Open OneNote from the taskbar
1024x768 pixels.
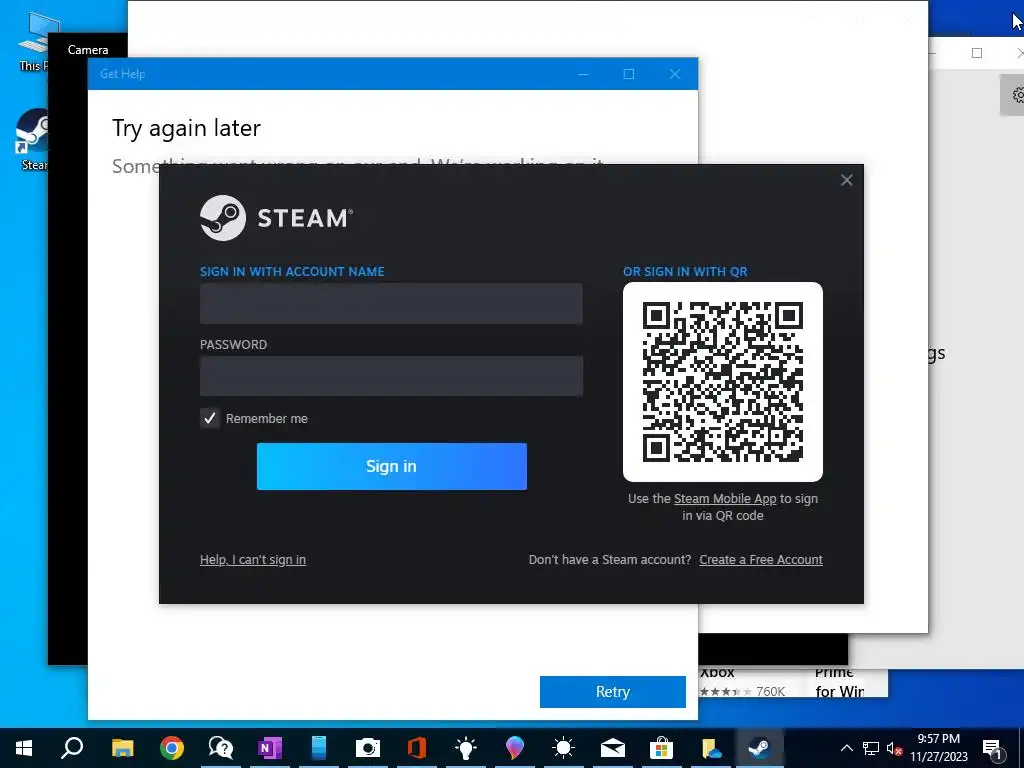270,748
